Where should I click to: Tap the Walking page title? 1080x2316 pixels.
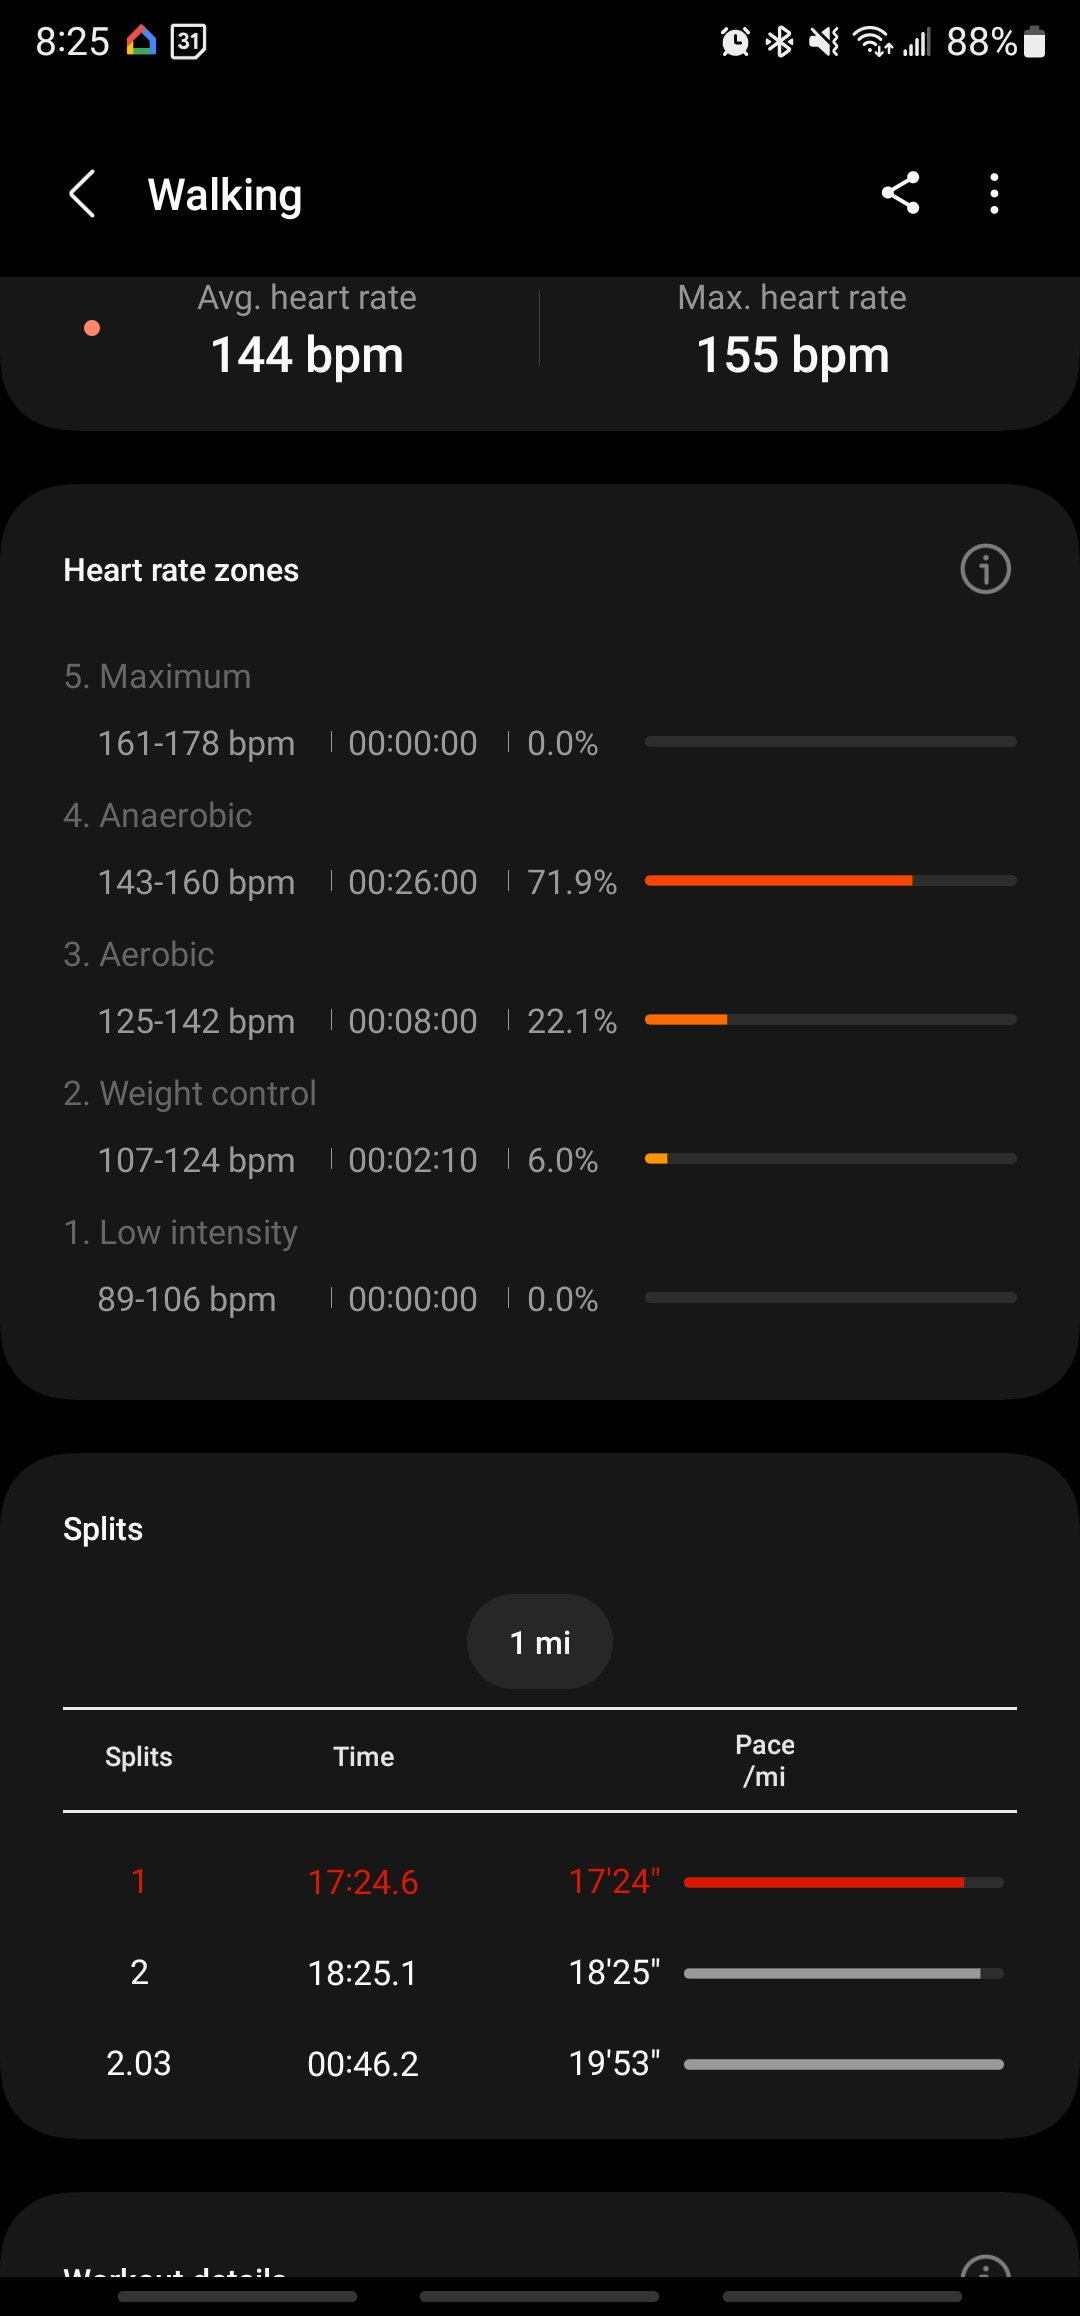(x=225, y=195)
